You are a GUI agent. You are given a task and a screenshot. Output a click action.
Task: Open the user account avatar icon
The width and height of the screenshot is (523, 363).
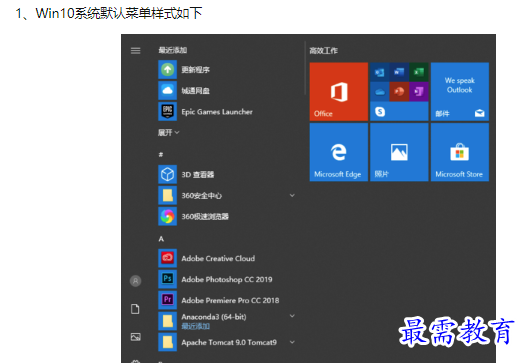(x=135, y=281)
